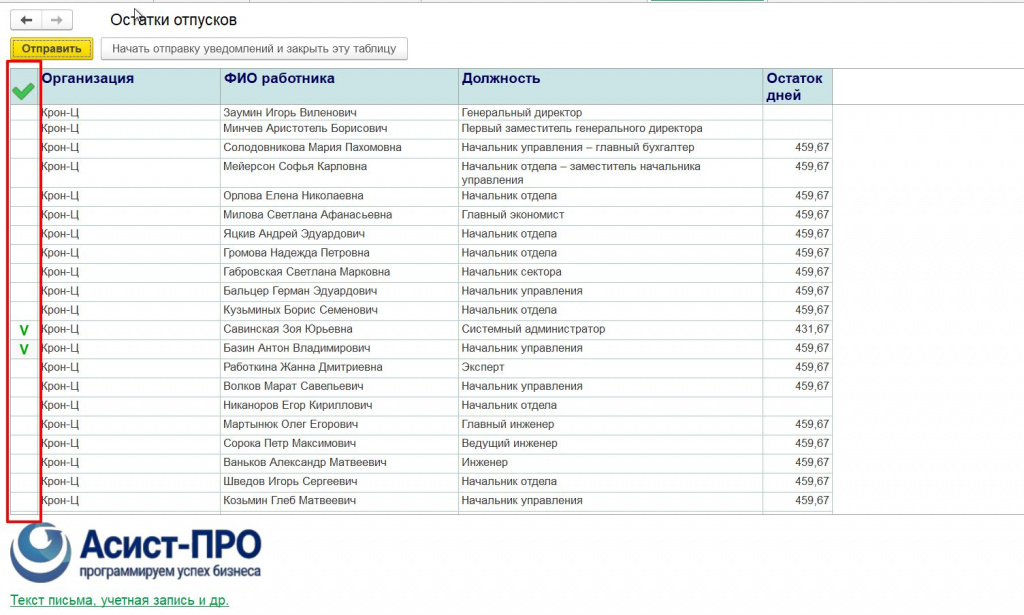This screenshot has width=1024, height=615.
Task: Click the ФИО работника column header
Action: tap(339, 86)
